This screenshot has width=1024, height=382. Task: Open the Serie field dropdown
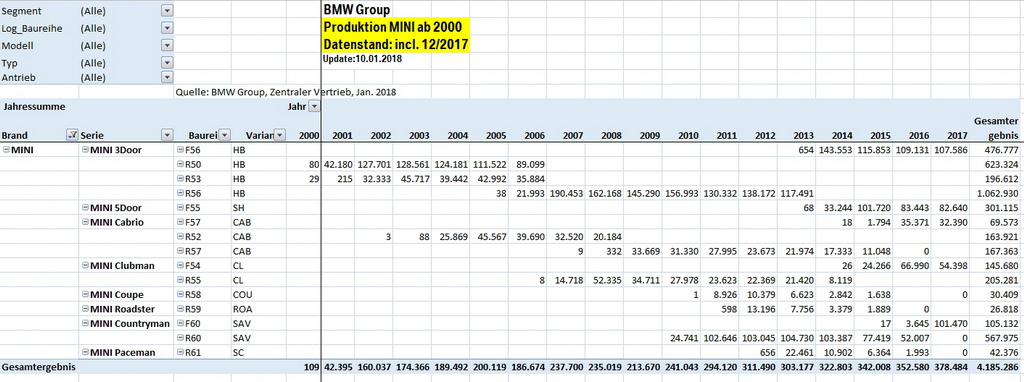pyautogui.click(x=167, y=135)
